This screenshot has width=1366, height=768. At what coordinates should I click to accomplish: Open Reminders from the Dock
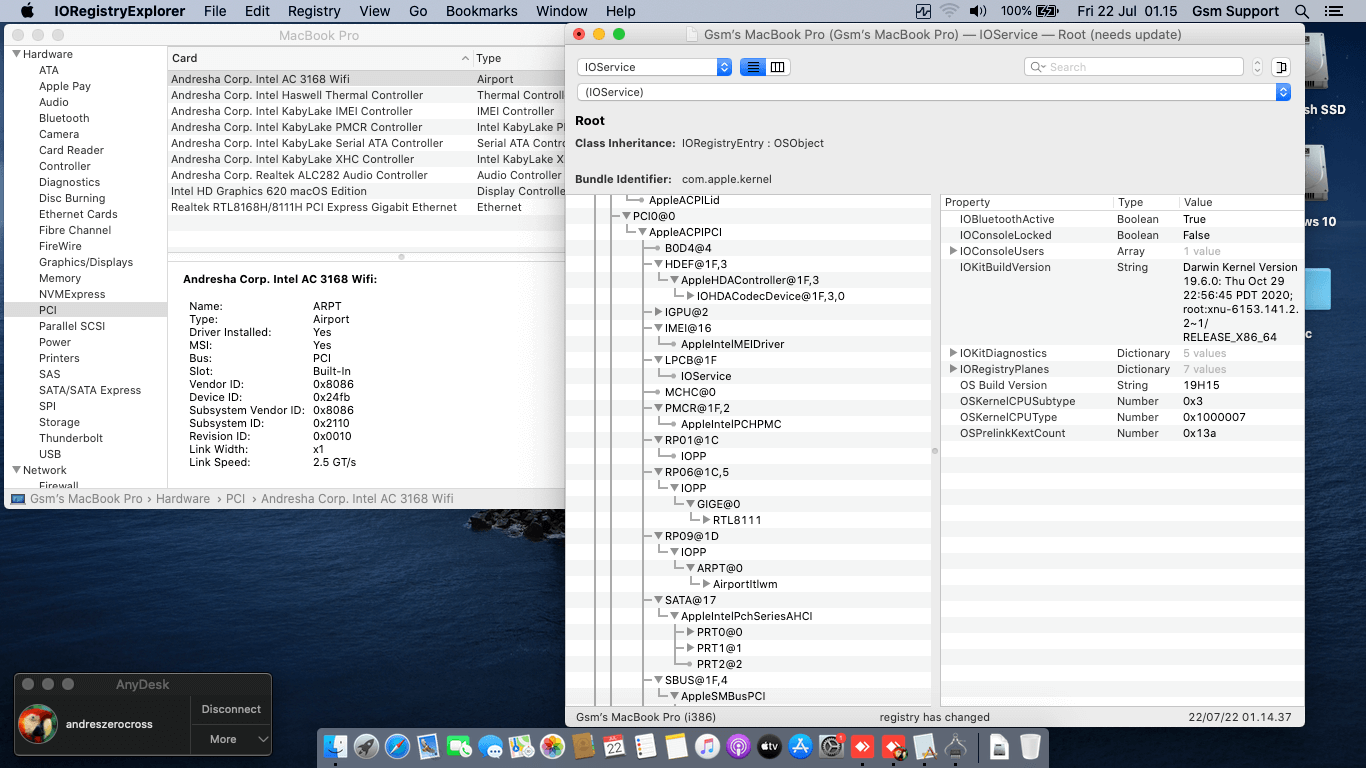click(x=645, y=746)
